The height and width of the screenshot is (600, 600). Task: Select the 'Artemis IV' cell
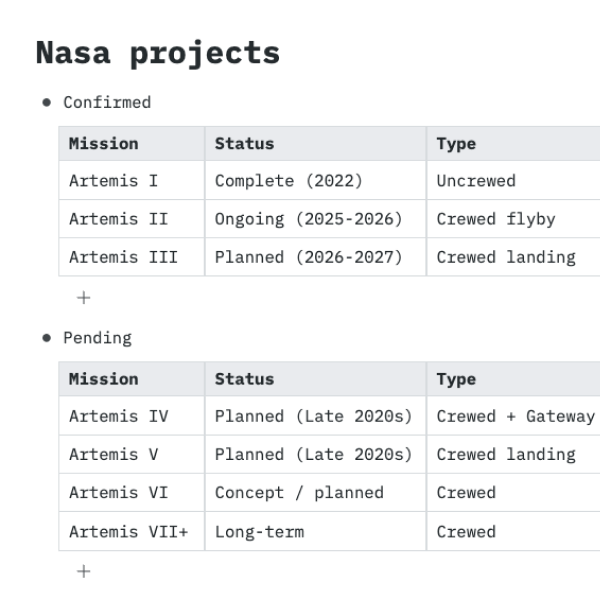(x=132, y=416)
